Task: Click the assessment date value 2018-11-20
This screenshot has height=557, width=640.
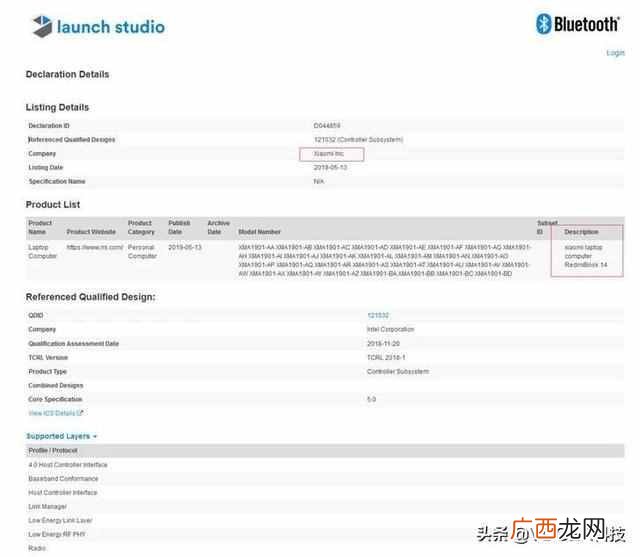Action: [x=384, y=344]
